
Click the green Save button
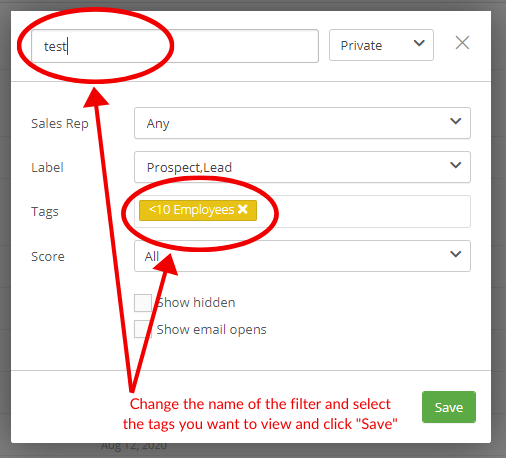point(449,407)
